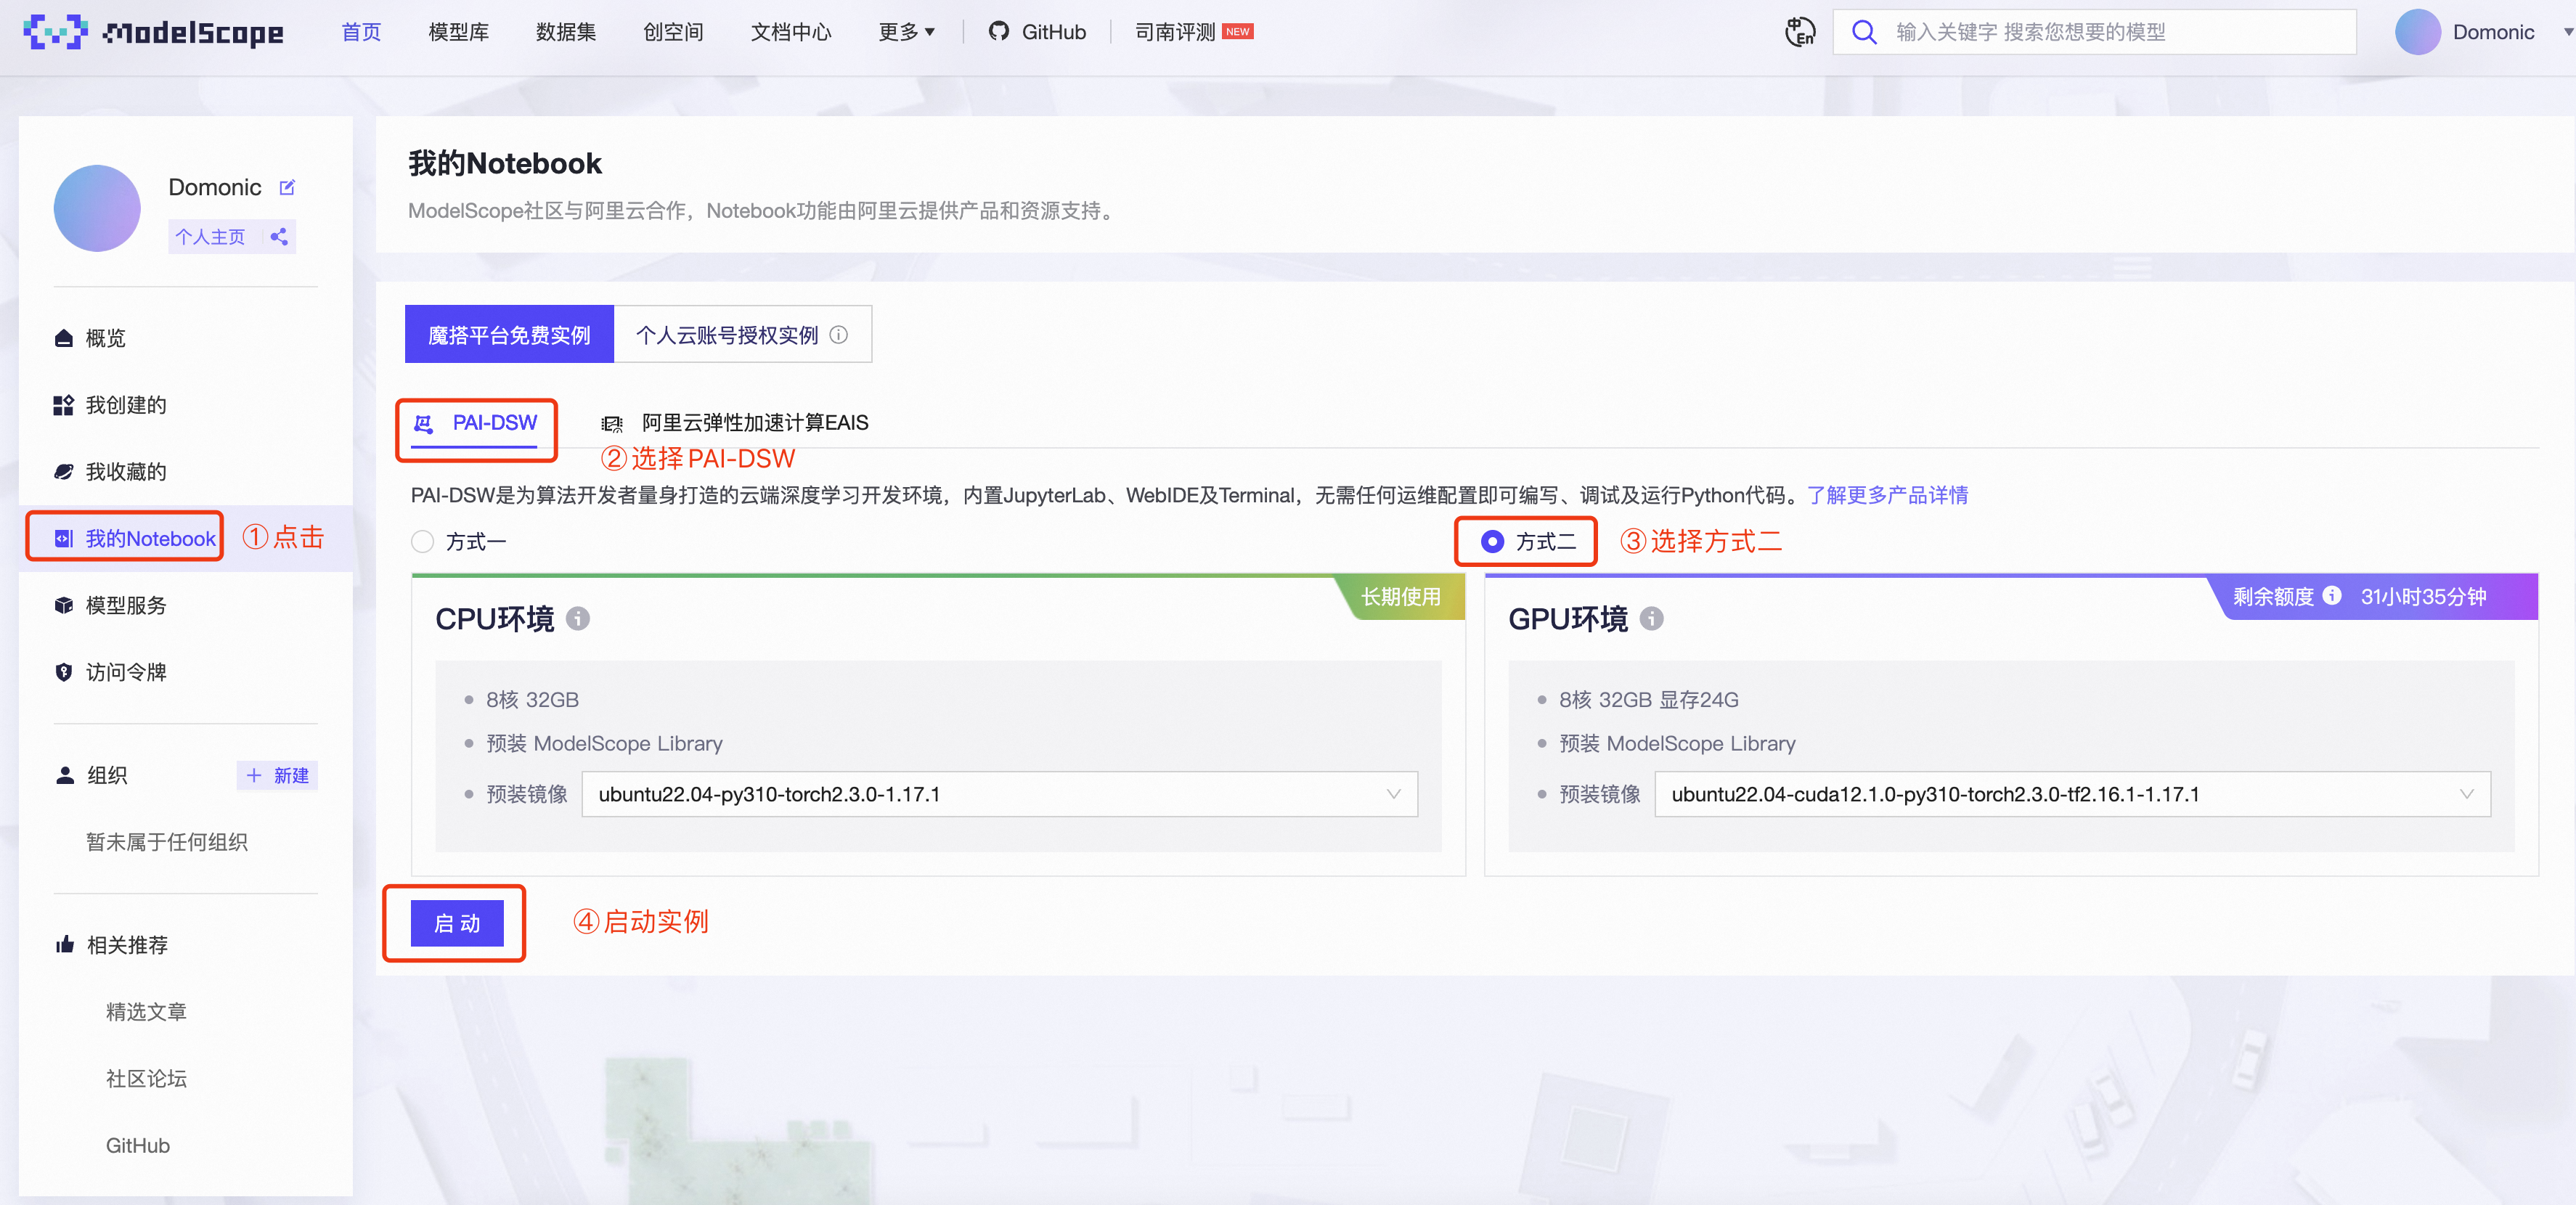Click info icon on 个人云账号授权实例 tab
This screenshot has width=2576, height=1205.
(839, 335)
